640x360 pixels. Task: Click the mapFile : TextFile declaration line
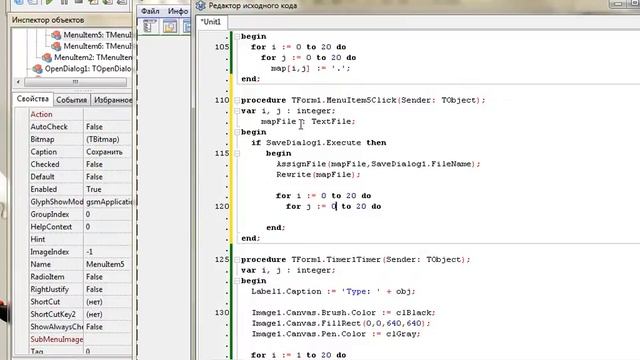(308, 121)
